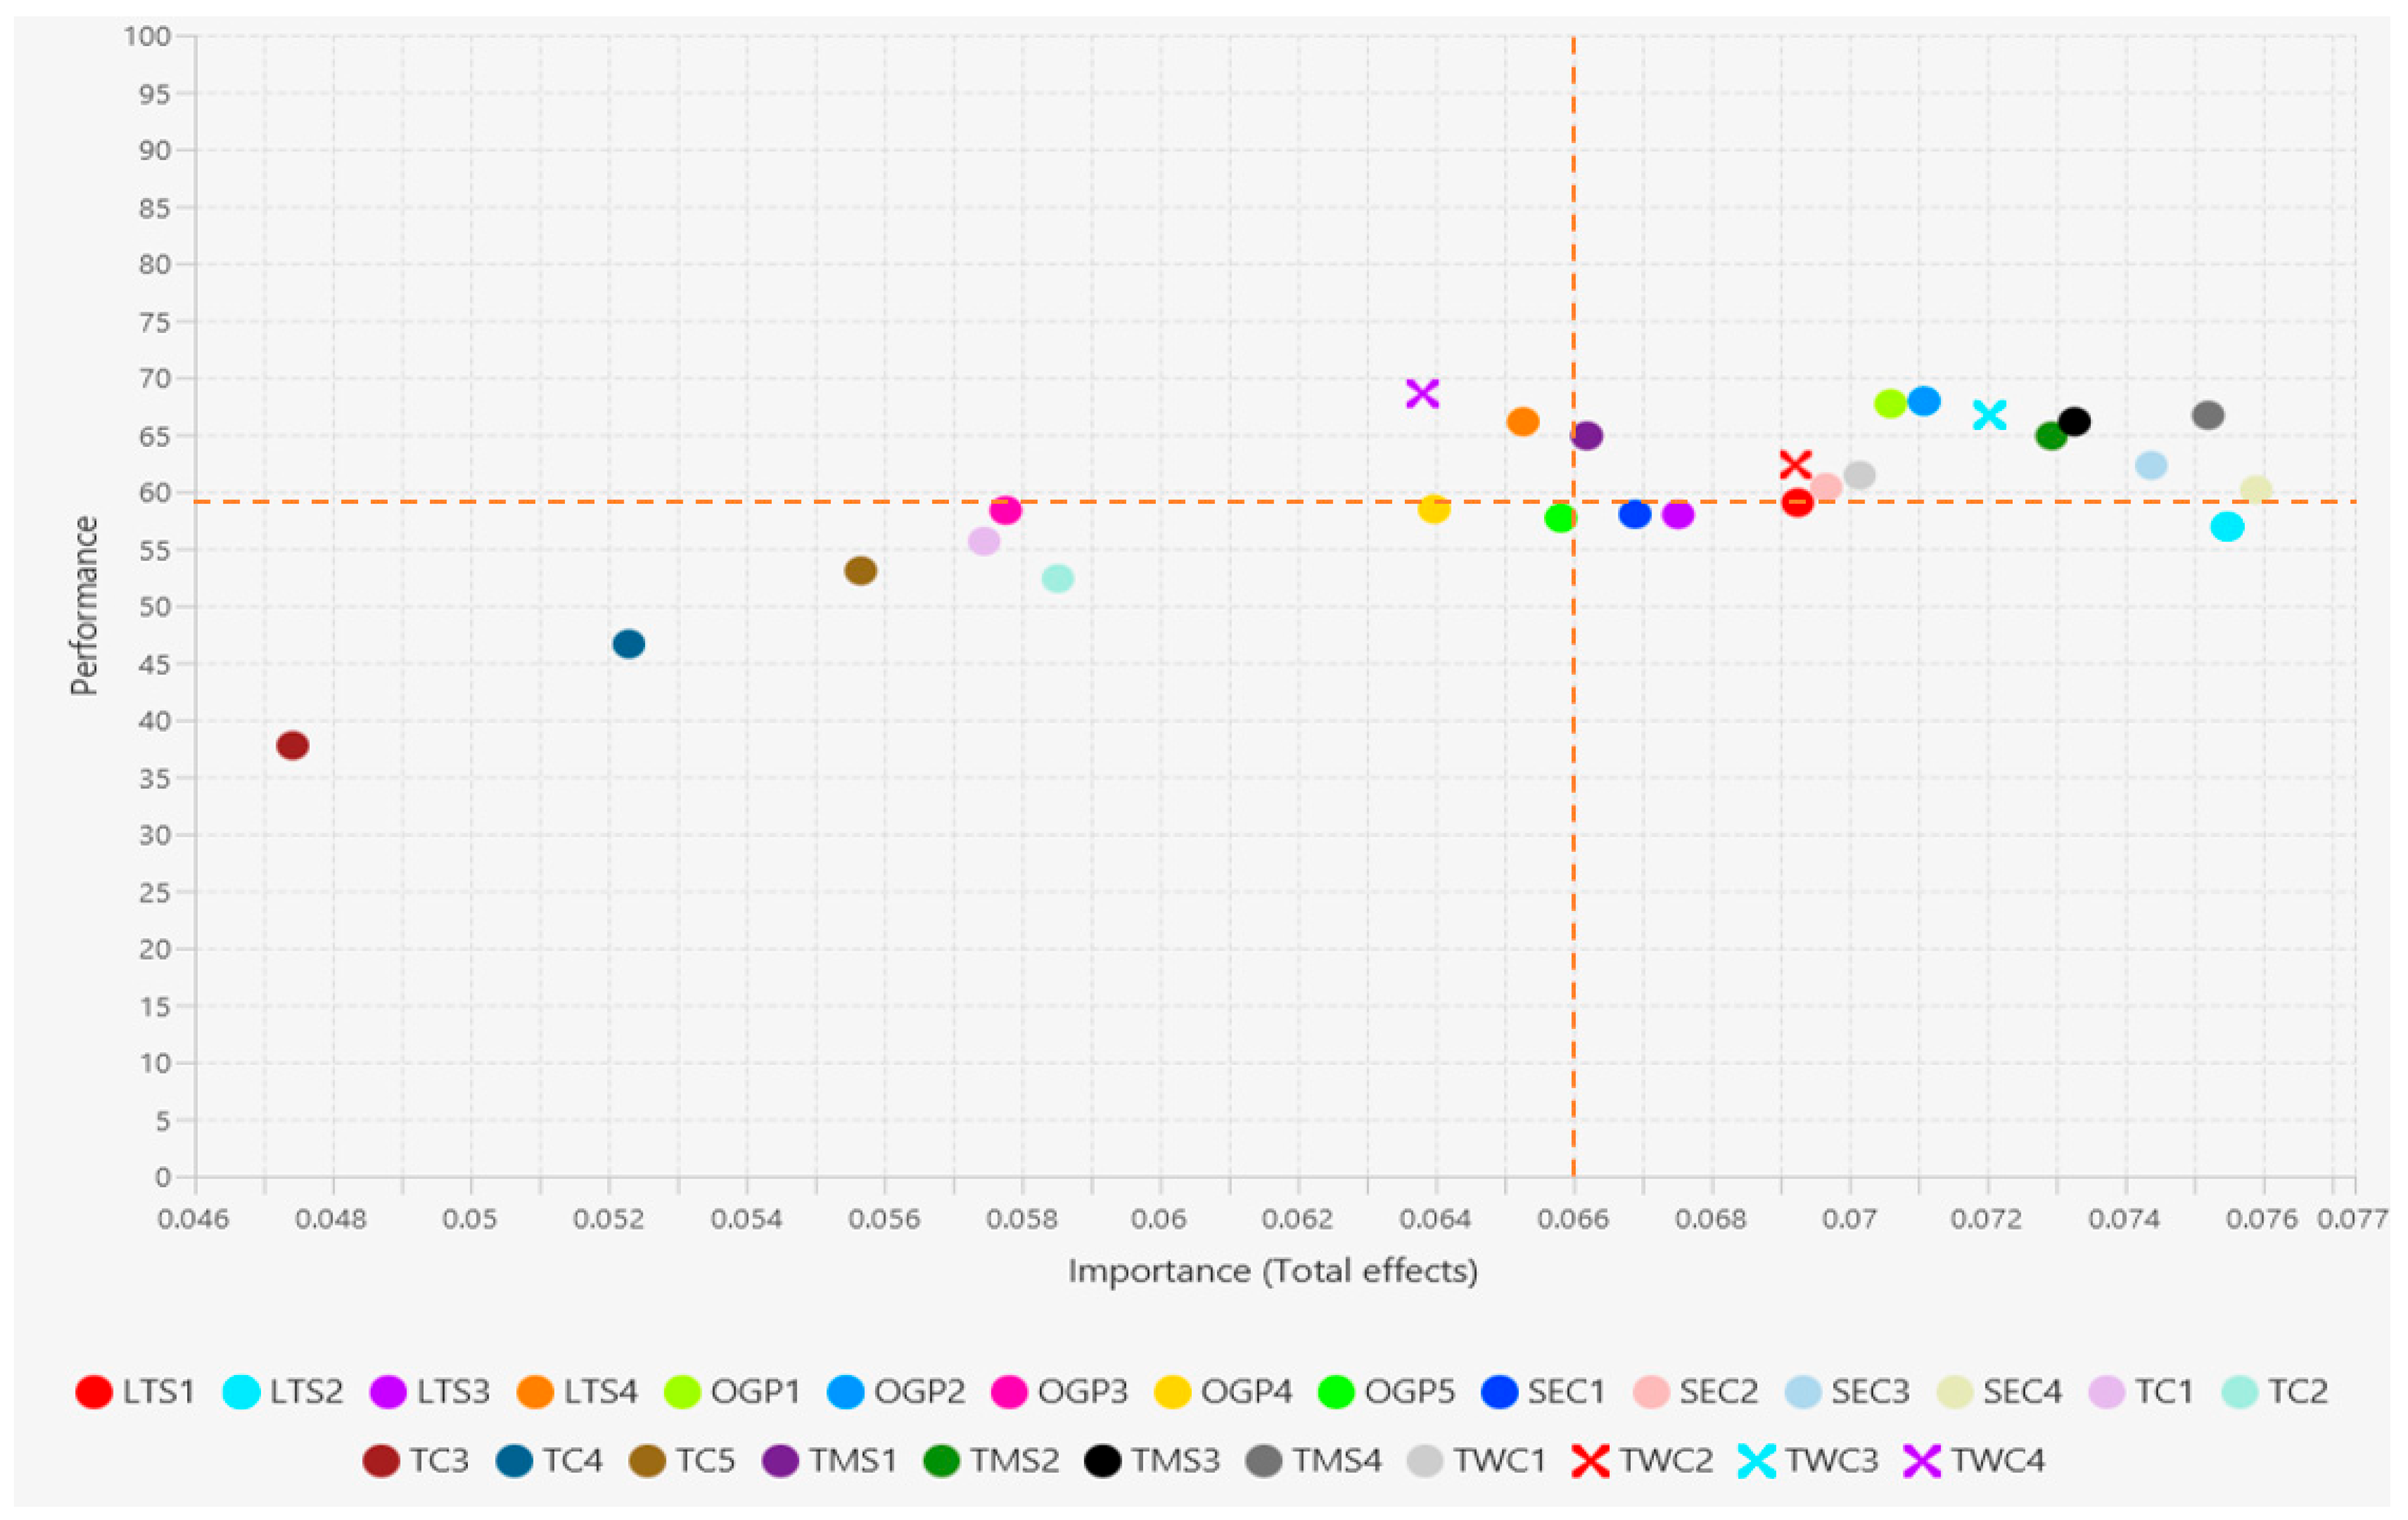Select the purple TWC4 cross data point
This screenshot has height=1520, width=2408.
click(x=1422, y=394)
